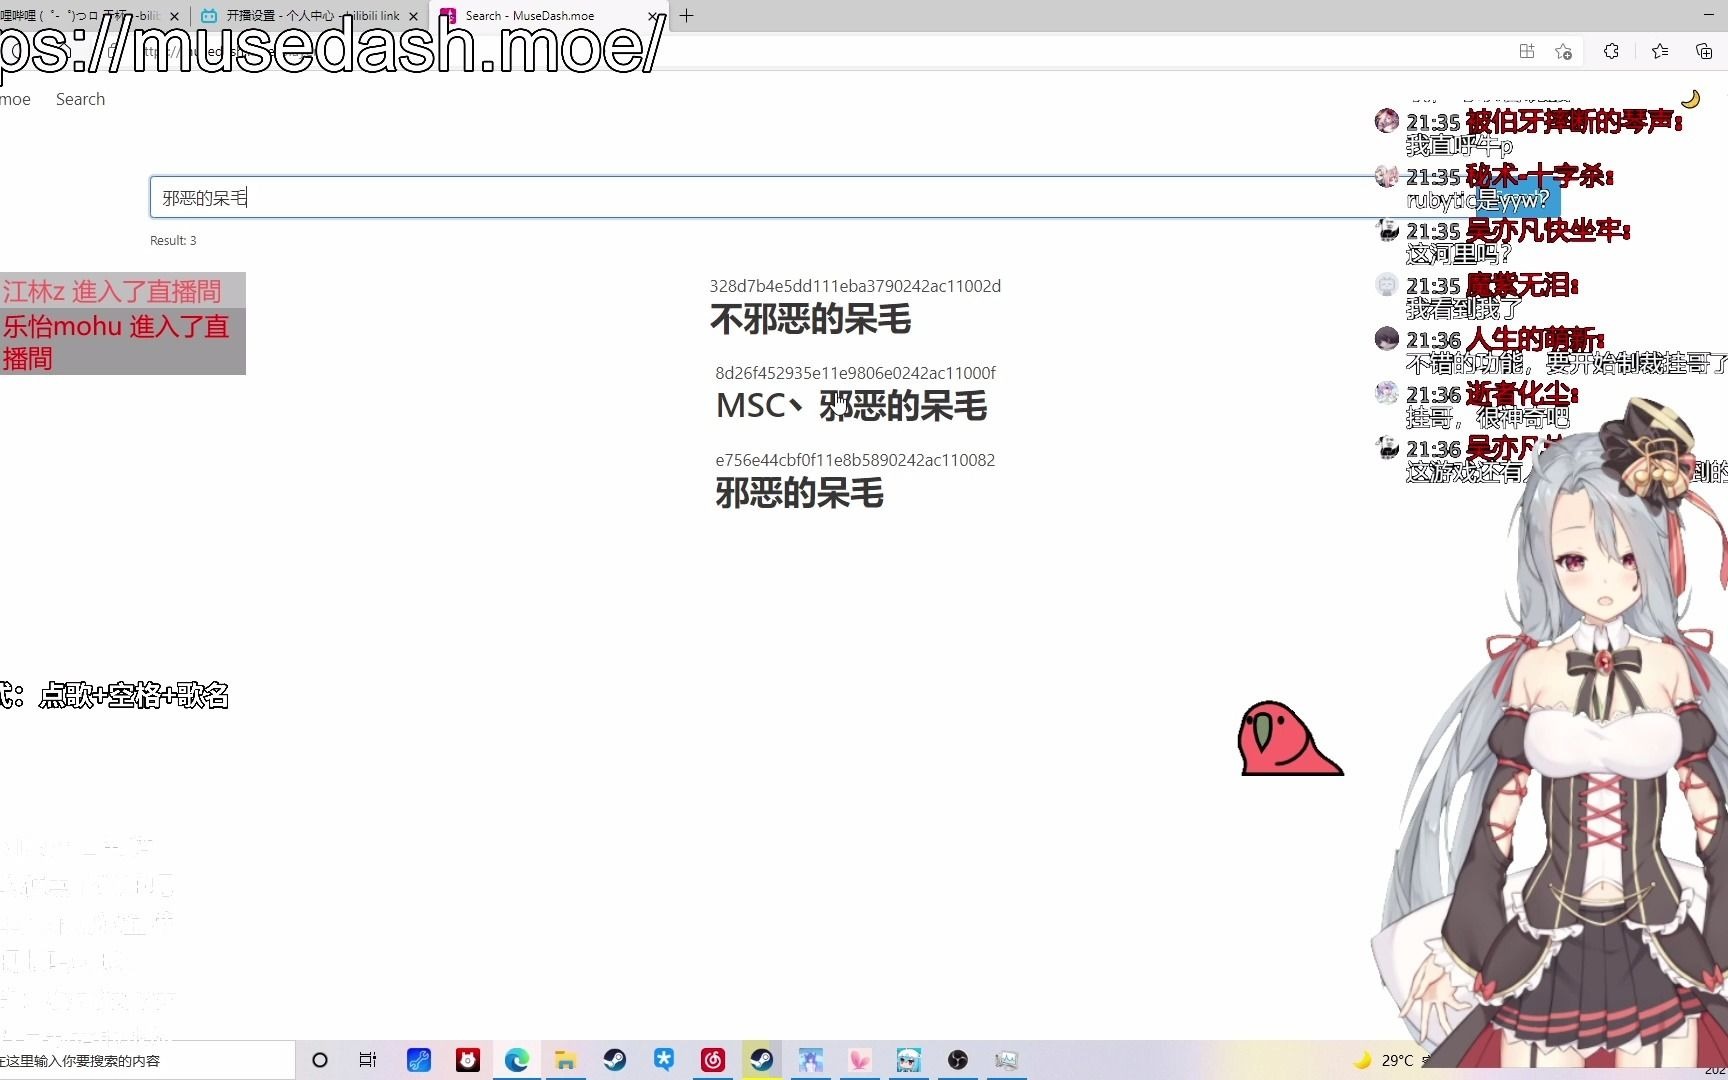Open File Explorer from the taskbar
Screen dimensions: 1728x1080
click(x=565, y=1060)
